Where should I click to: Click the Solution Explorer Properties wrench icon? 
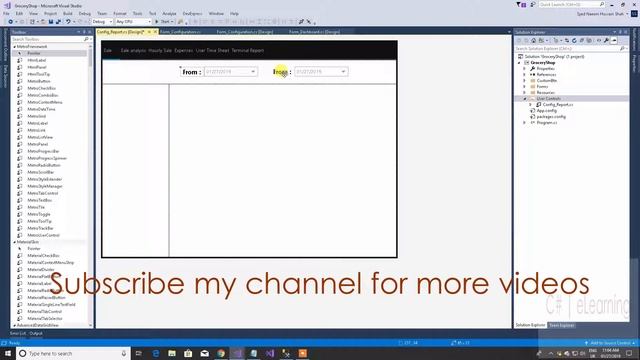point(607,40)
